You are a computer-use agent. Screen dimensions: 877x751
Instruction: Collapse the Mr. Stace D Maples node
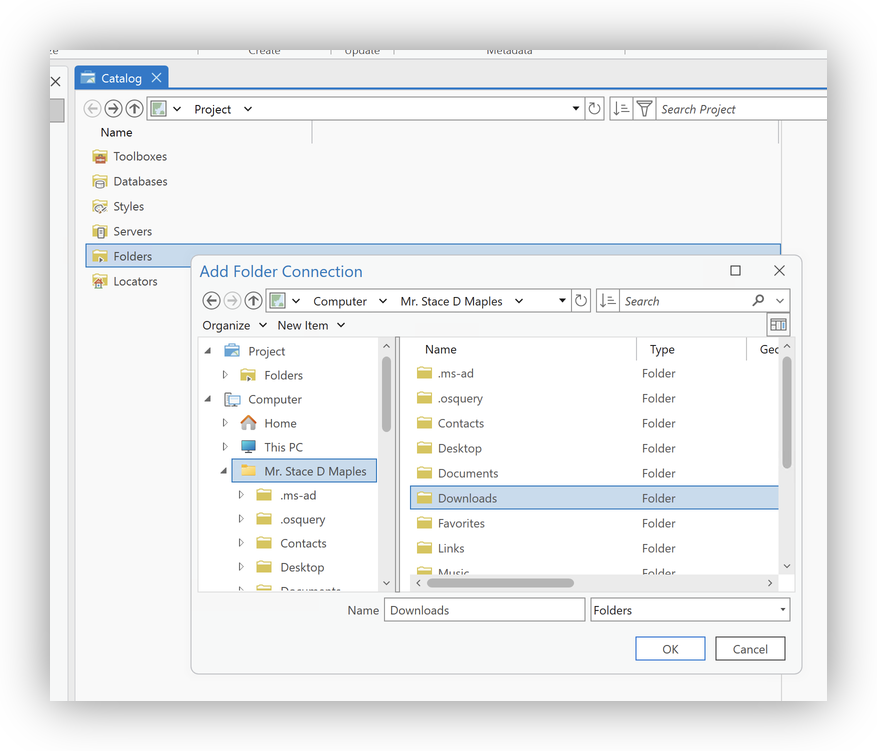(225, 471)
